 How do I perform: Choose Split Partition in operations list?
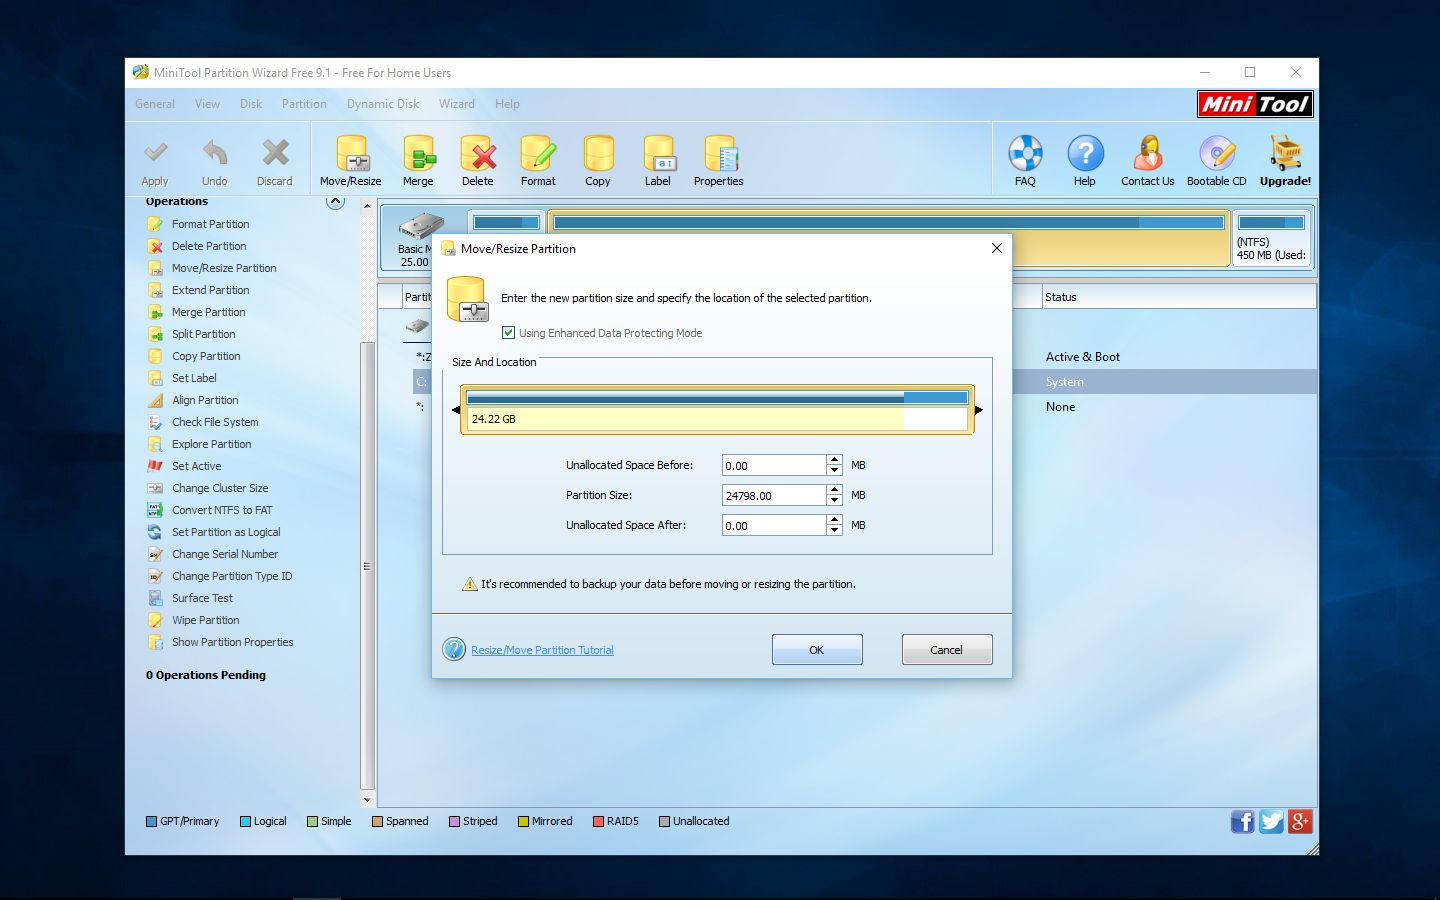[203, 334]
